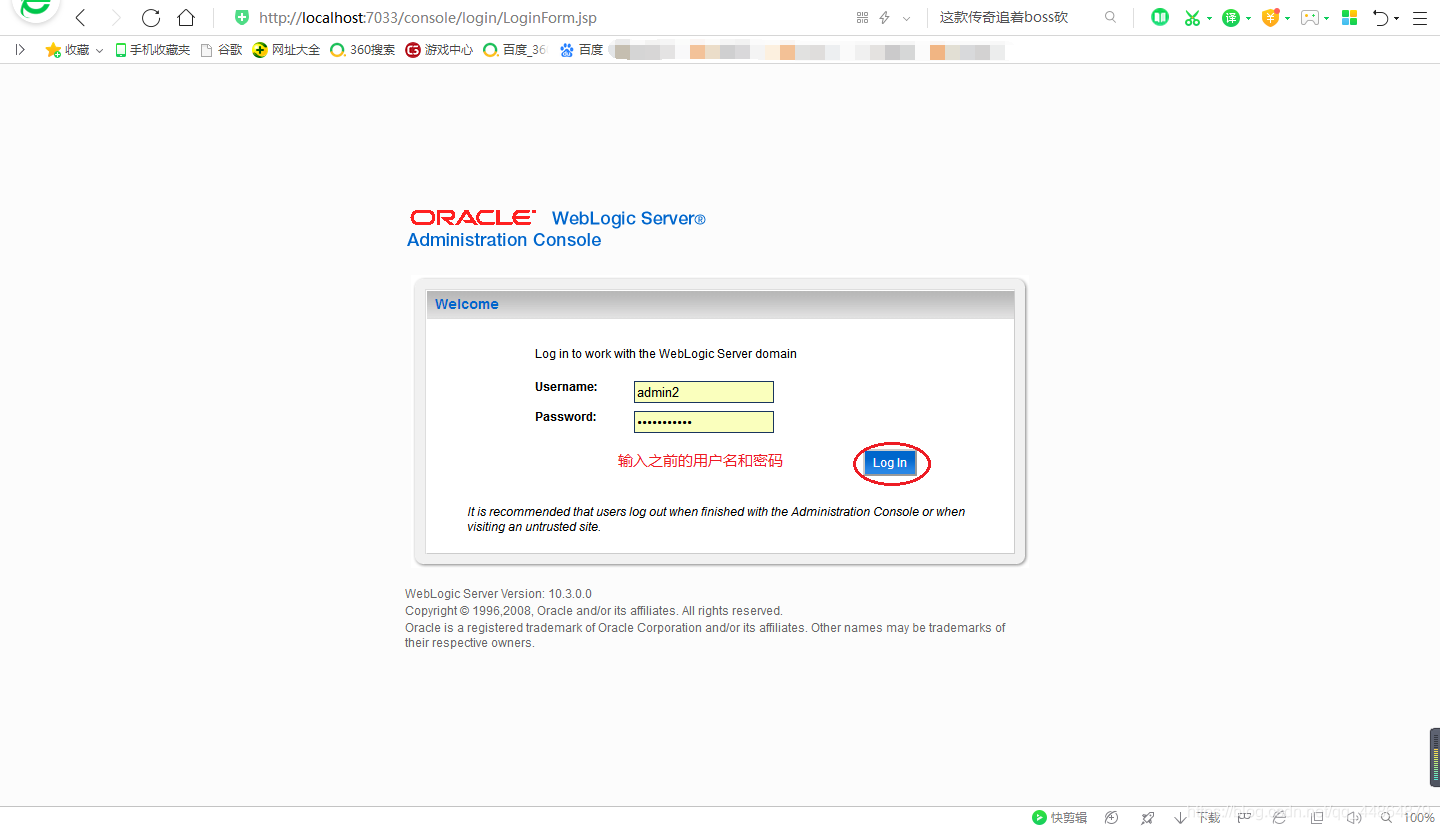
Task: Click the lightning speed mode icon
Action: [884, 18]
